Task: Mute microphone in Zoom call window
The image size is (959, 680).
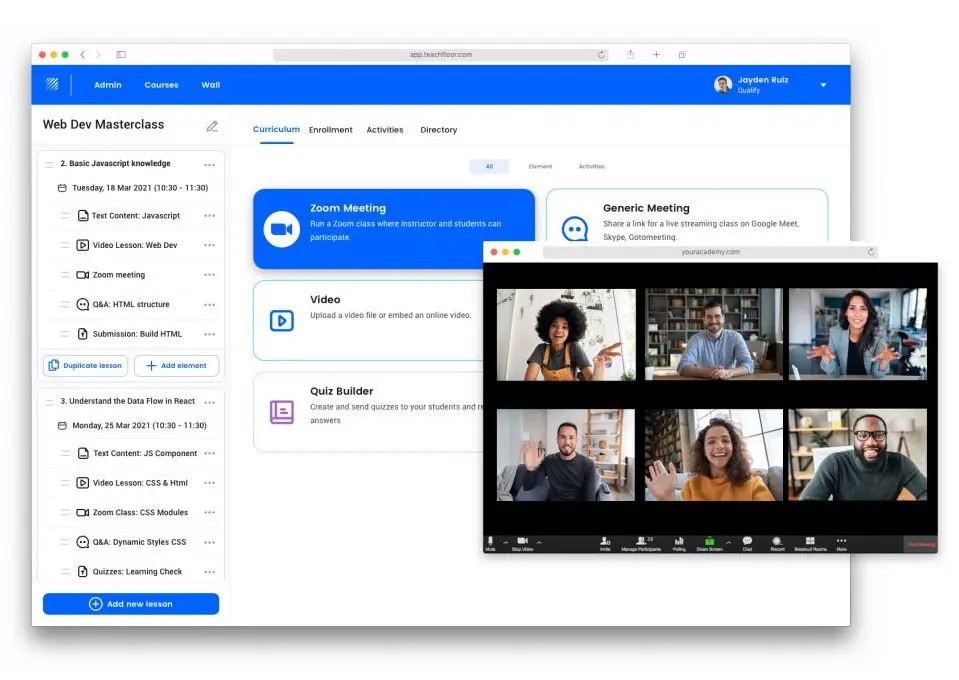Action: tap(490, 543)
